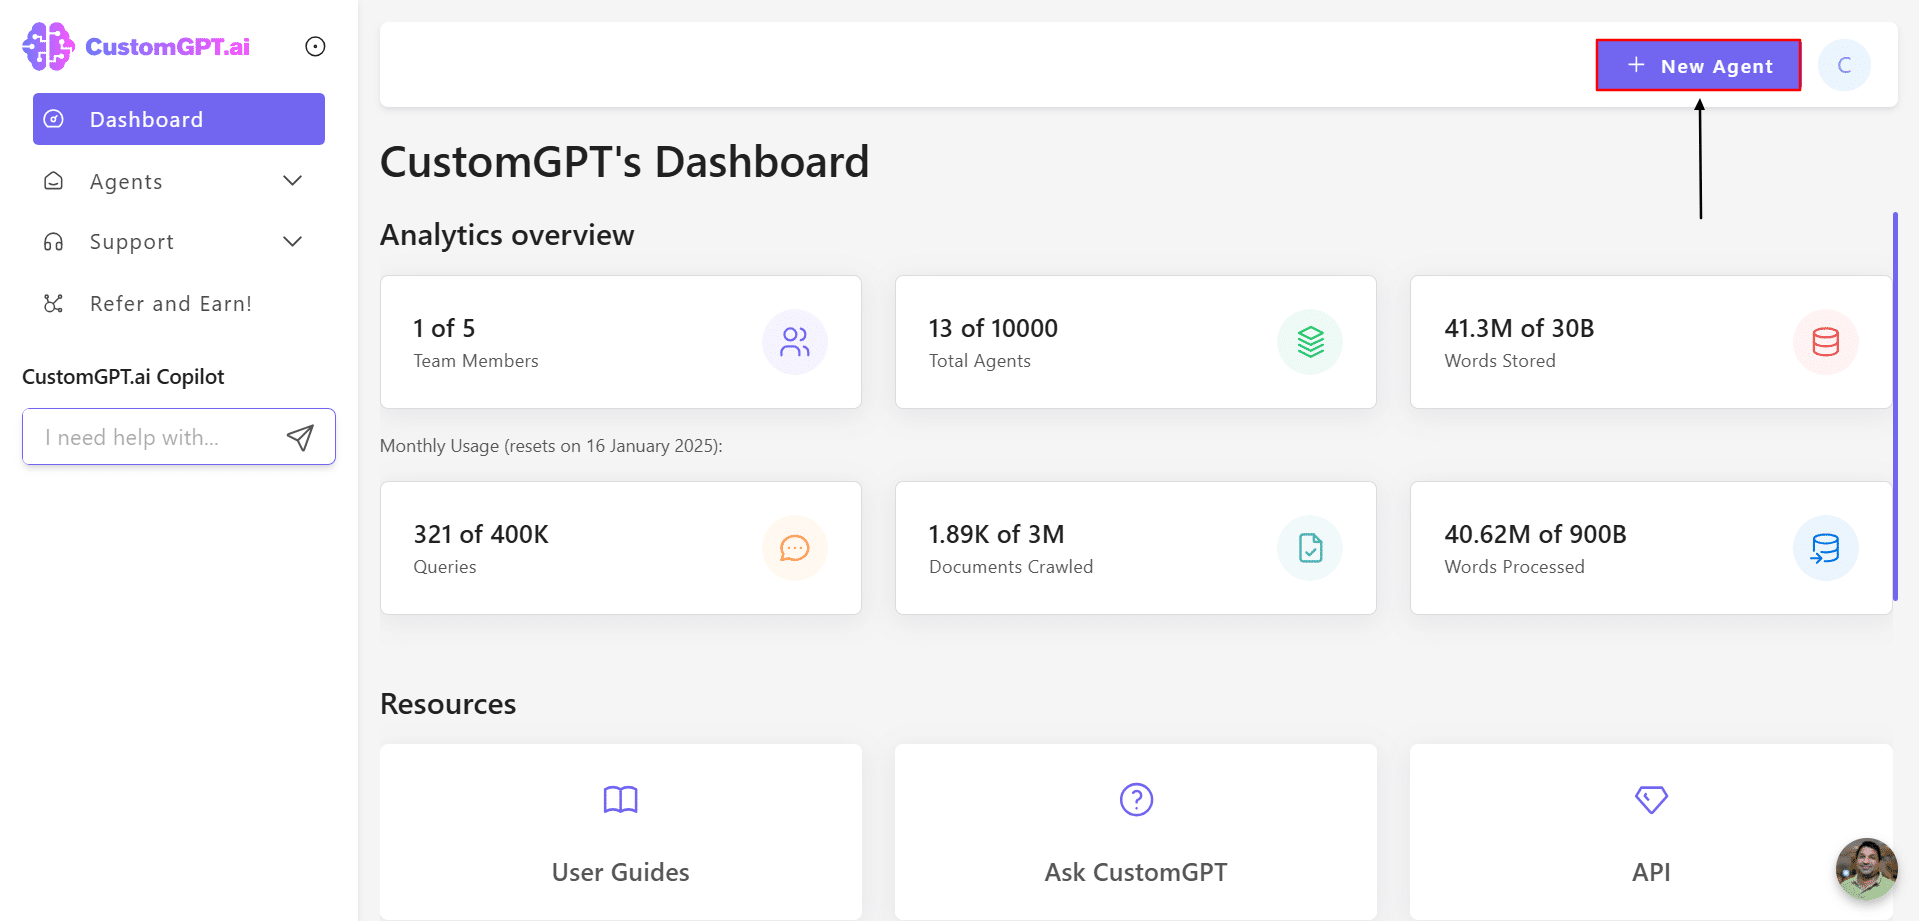Expand the Support menu chevron
The height and width of the screenshot is (921, 1919).
[292, 242]
